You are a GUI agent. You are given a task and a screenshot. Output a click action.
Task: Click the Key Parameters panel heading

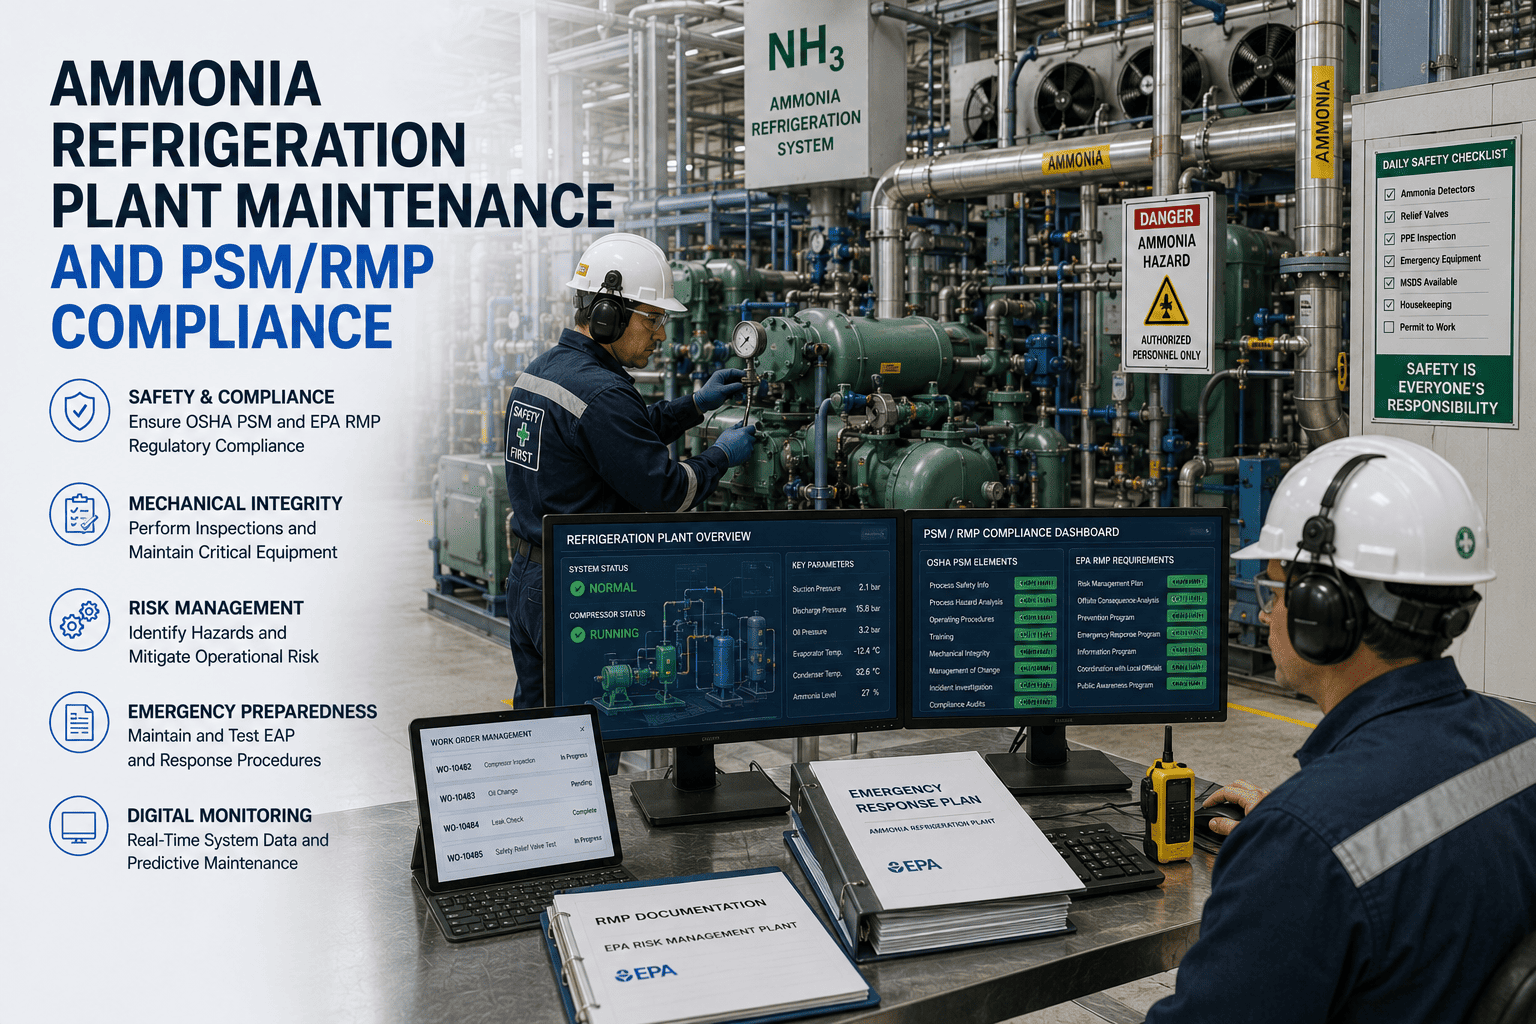[823, 565]
